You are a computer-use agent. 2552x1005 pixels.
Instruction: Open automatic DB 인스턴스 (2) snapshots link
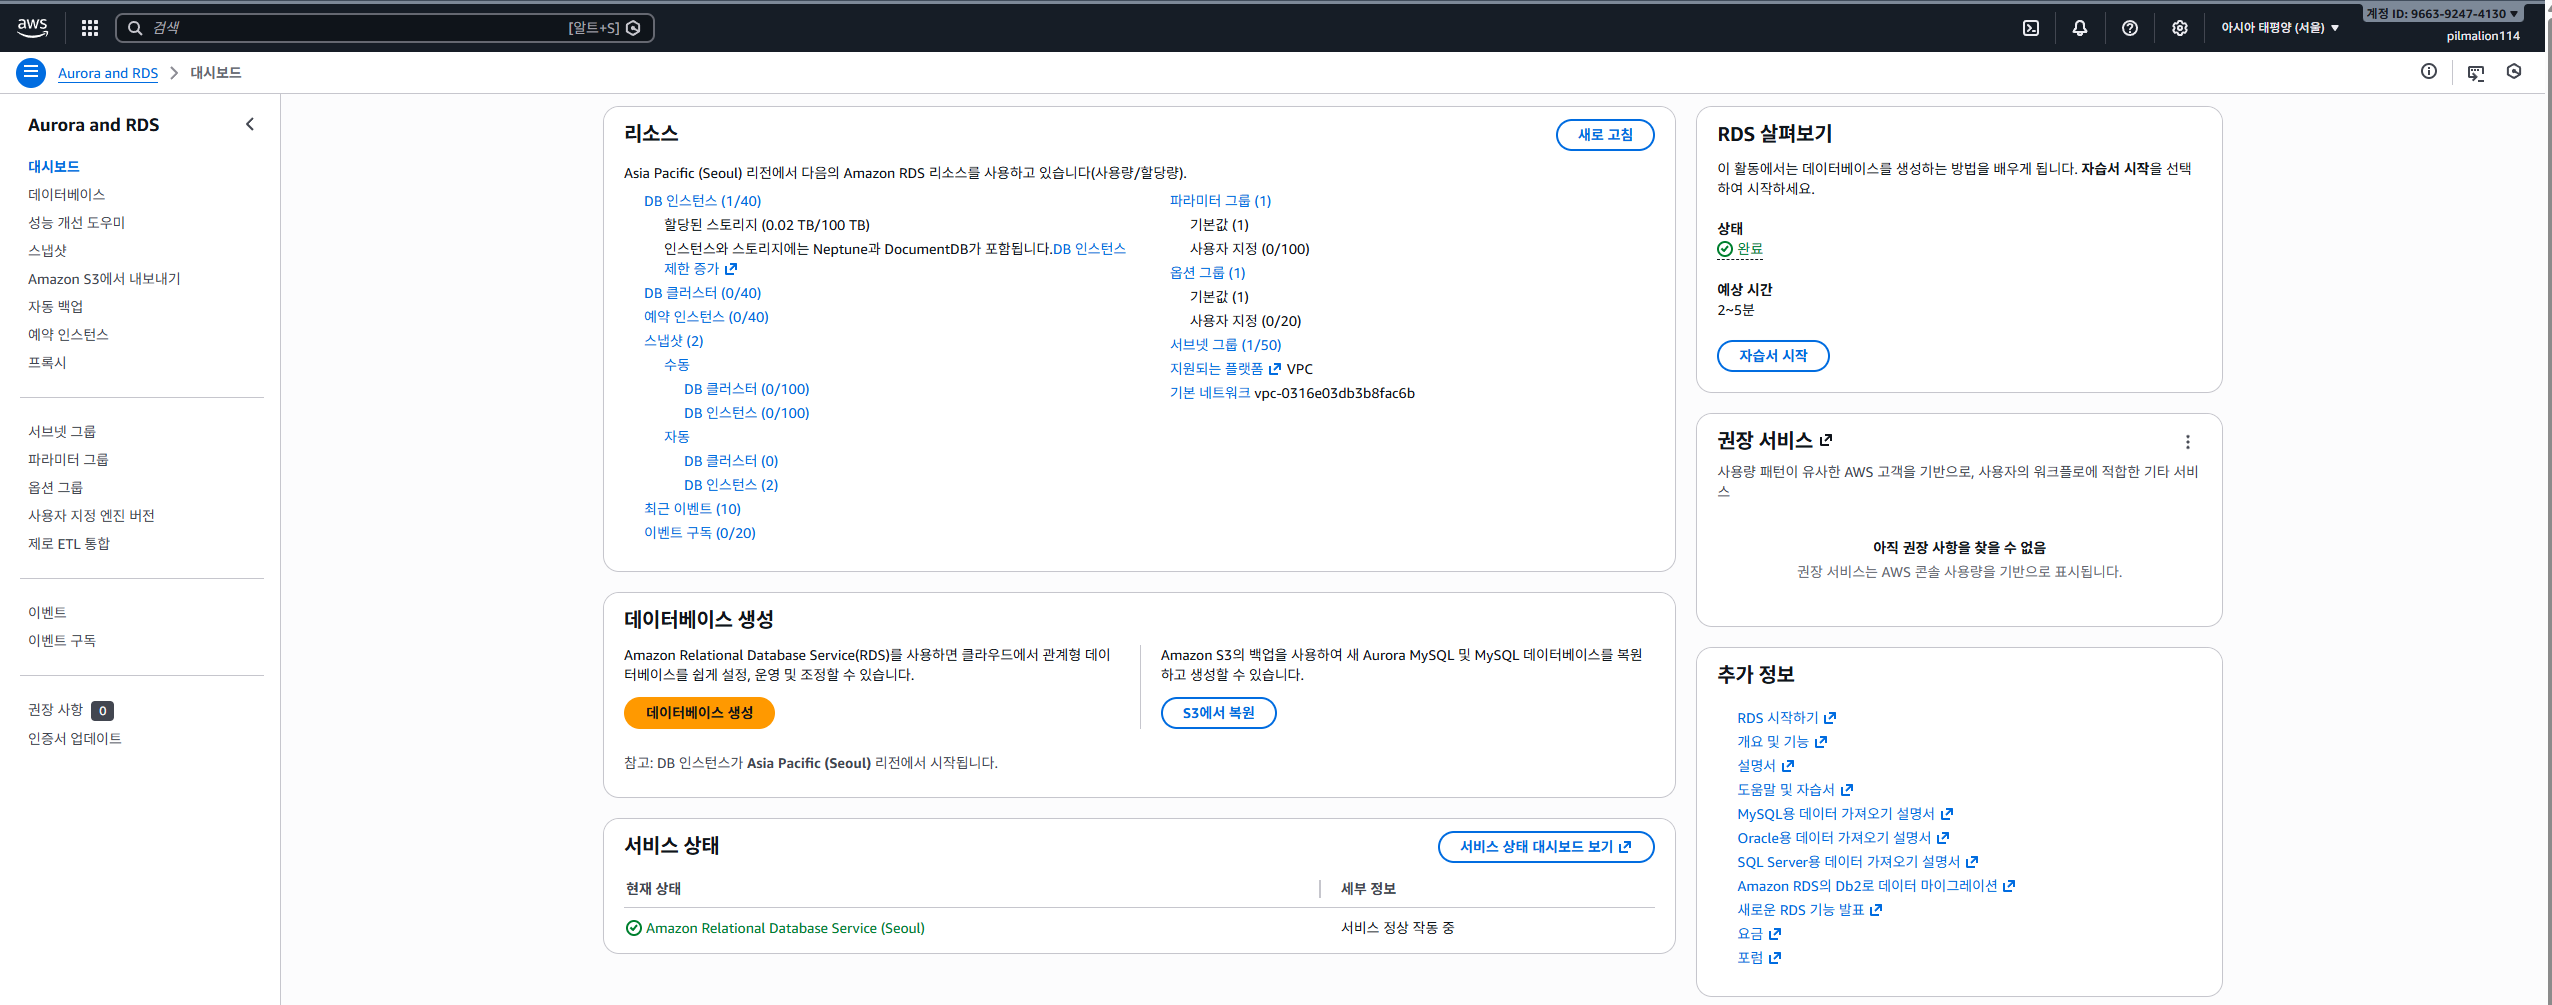click(x=731, y=485)
